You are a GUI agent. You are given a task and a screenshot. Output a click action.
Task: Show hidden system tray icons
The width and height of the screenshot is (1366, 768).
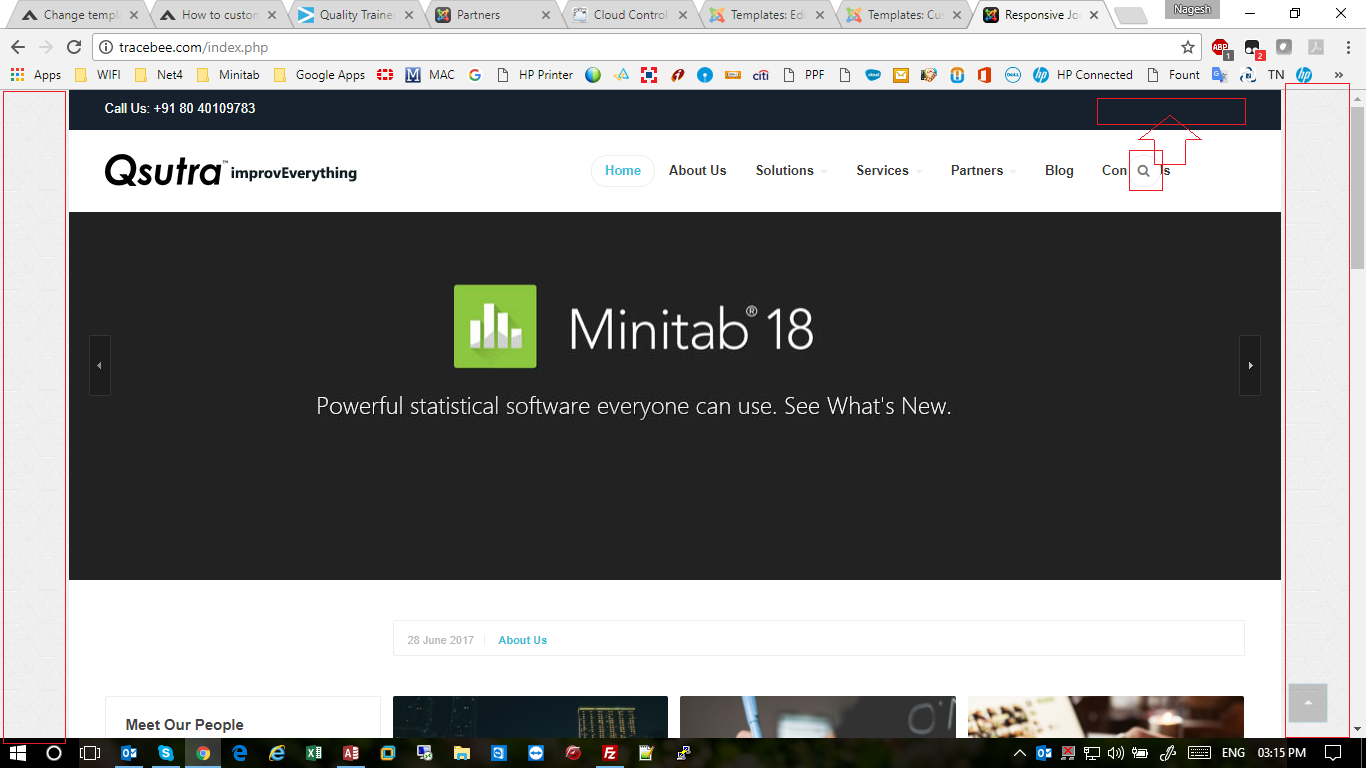(x=1020, y=753)
